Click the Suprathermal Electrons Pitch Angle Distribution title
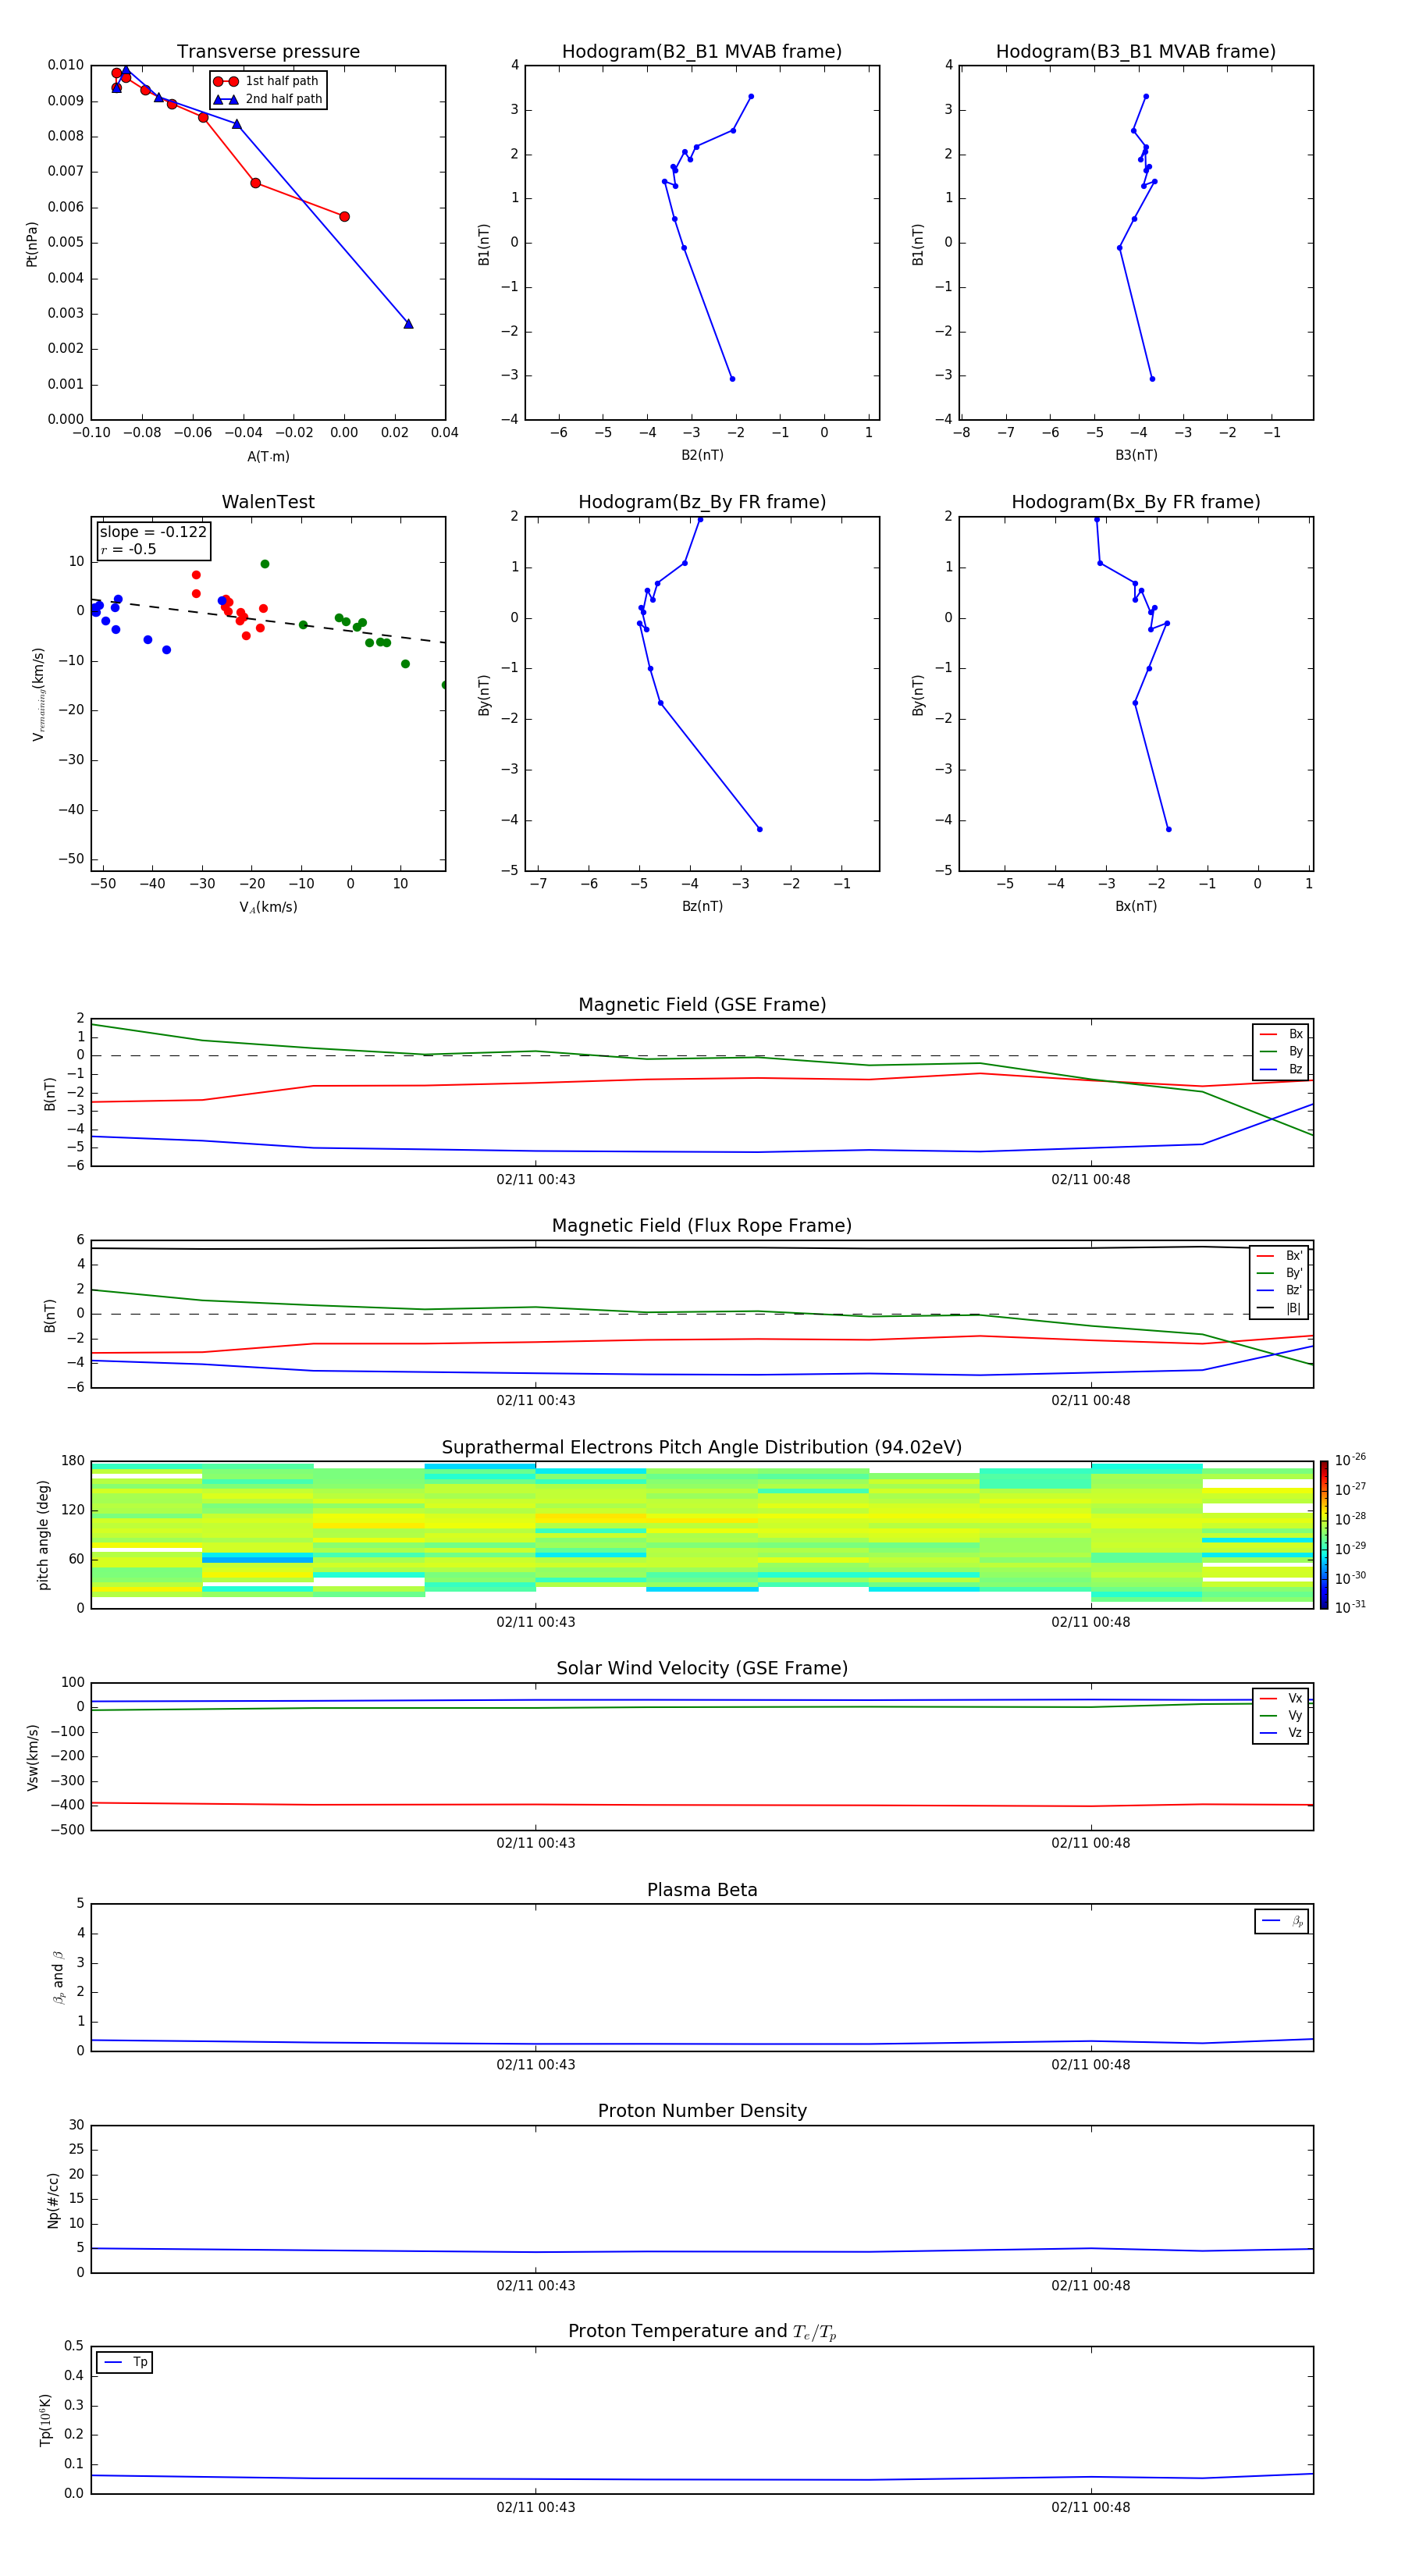The image size is (1405, 2576). [x=702, y=1448]
